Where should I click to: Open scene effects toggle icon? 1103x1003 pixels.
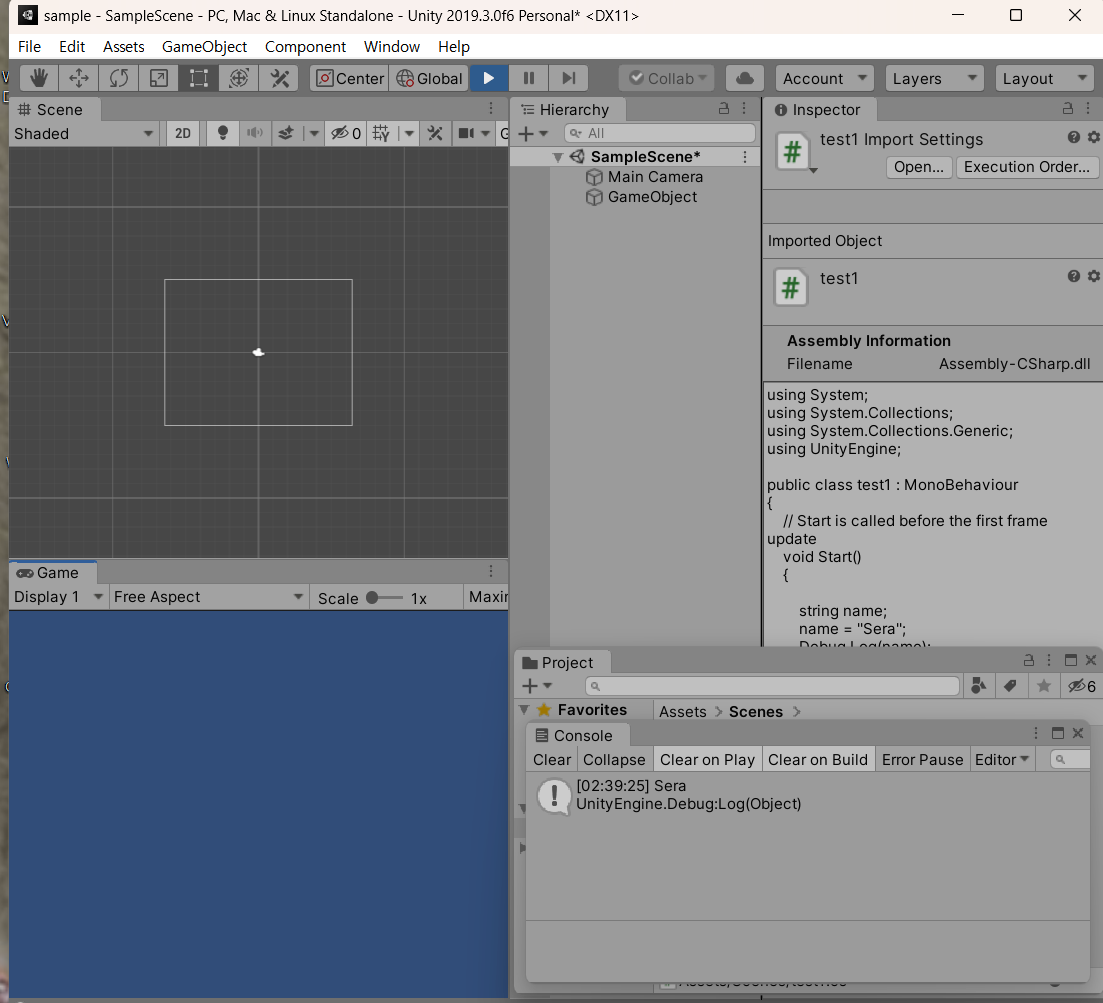tap(286, 133)
